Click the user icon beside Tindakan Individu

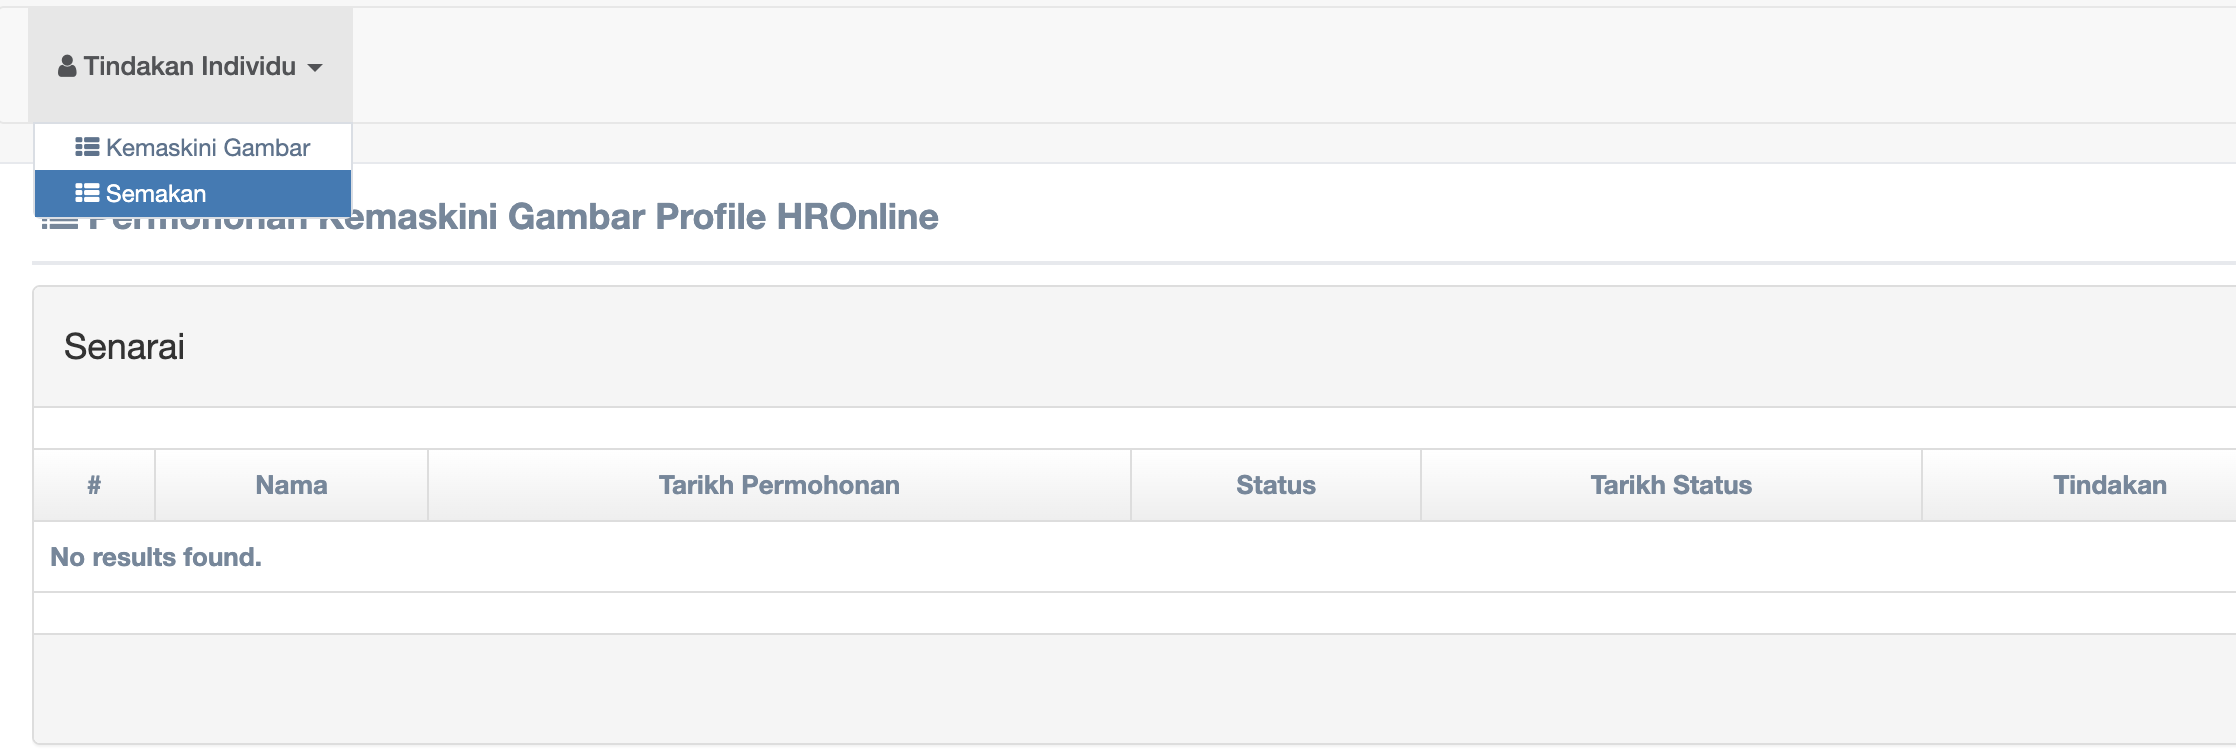67,67
